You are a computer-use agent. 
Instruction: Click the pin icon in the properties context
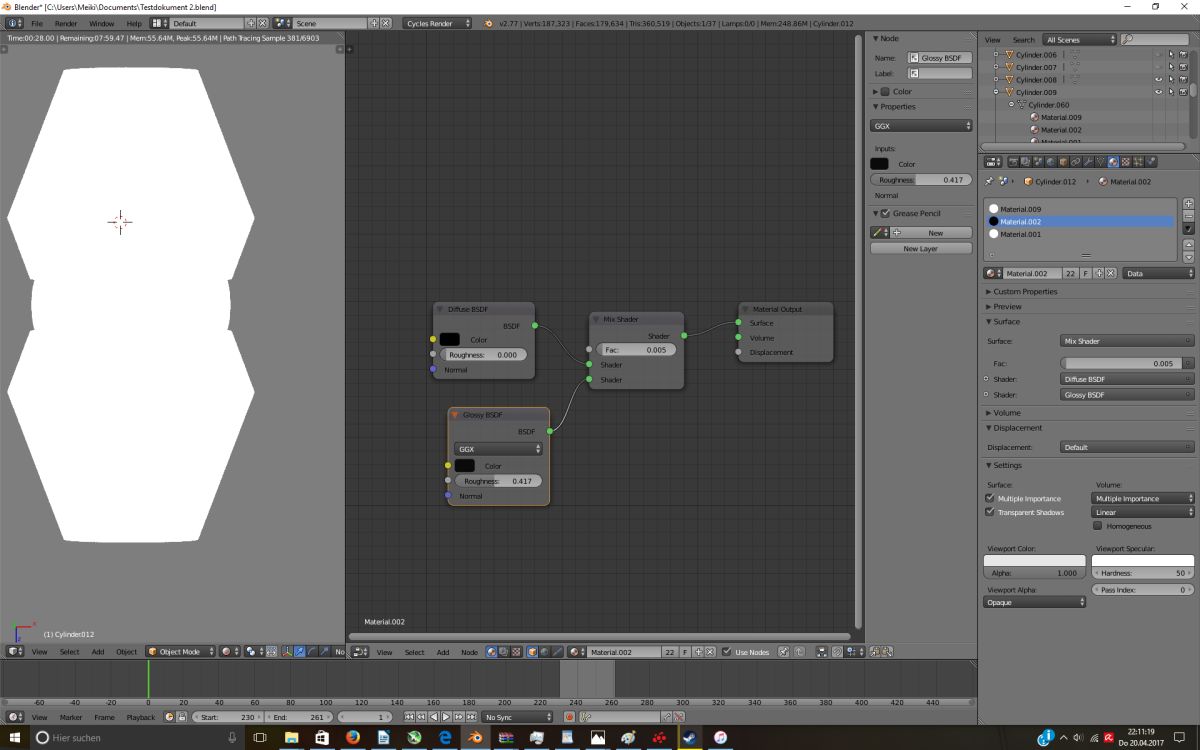pyautogui.click(x=989, y=182)
